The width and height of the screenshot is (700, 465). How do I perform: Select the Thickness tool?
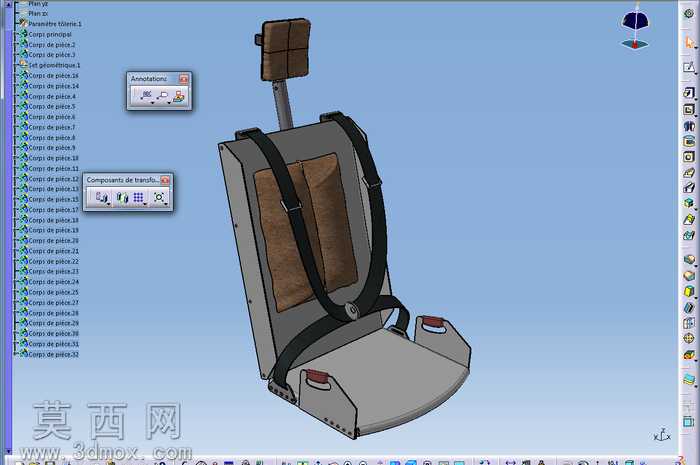[x=689, y=323]
